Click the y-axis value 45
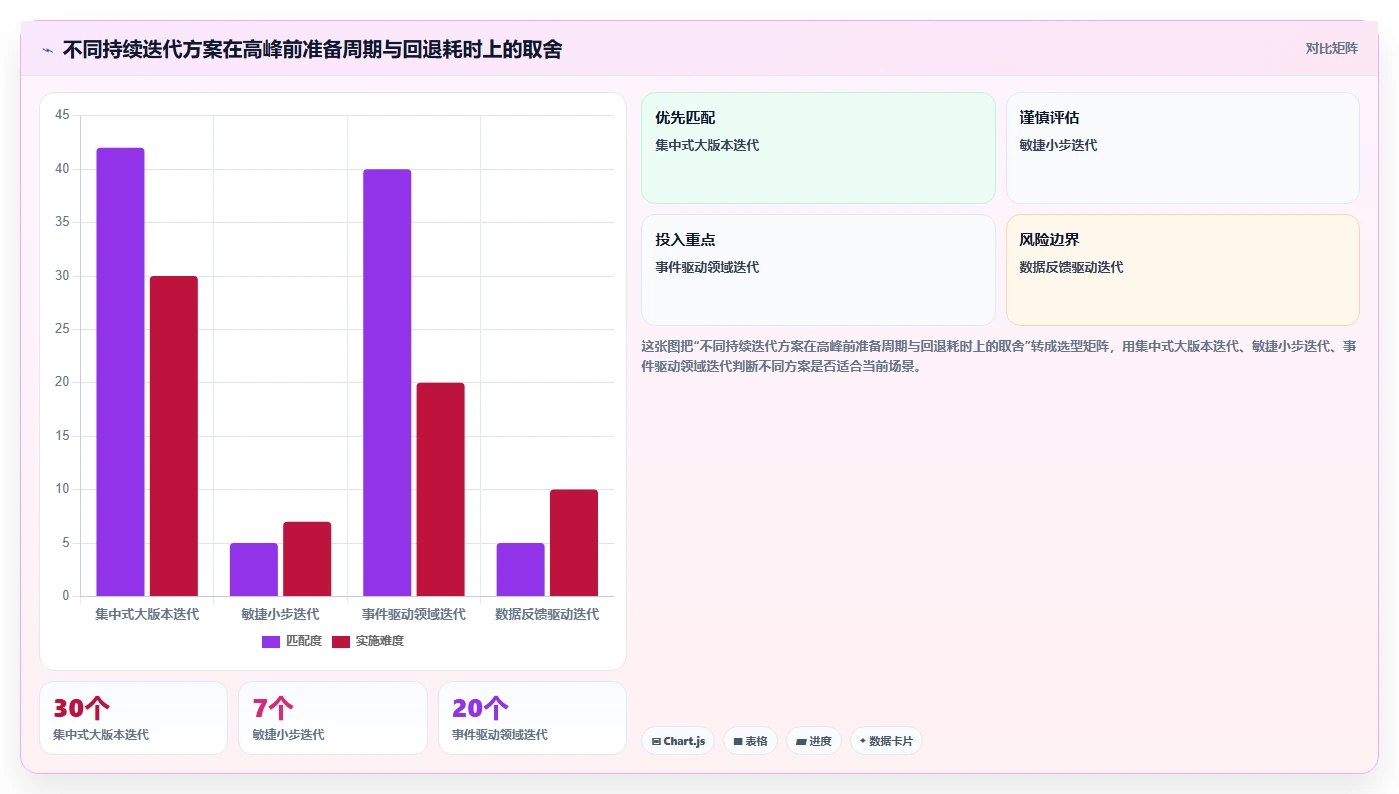1399x794 pixels. coord(62,116)
